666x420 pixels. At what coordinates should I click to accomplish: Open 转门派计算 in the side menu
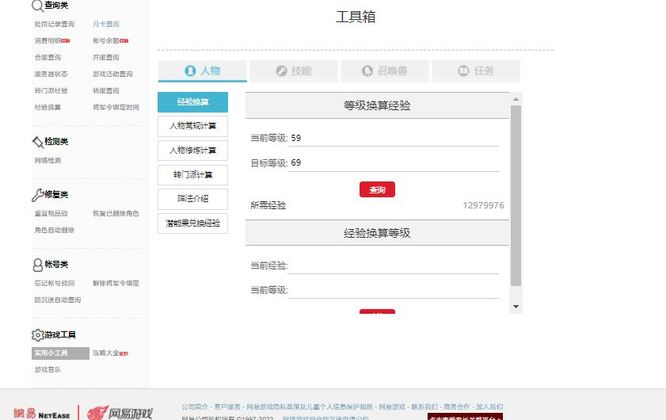[193, 175]
